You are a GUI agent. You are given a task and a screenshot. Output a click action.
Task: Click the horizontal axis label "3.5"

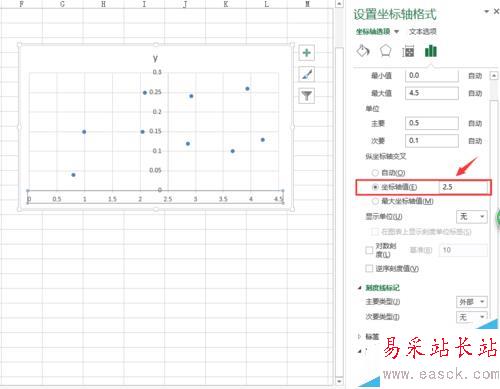click(223, 199)
